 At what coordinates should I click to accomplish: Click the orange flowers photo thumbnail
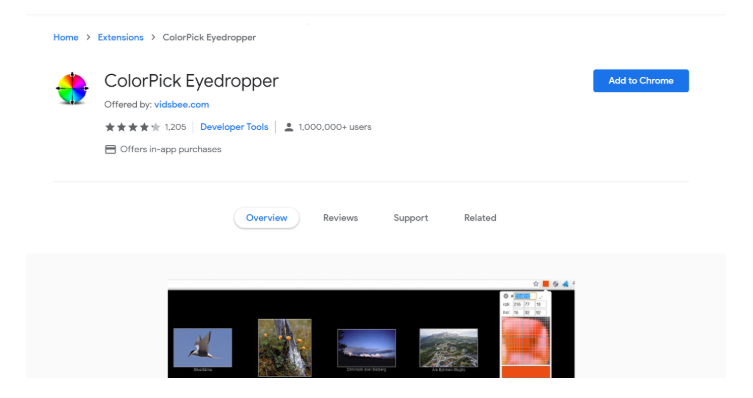click(285, 348)
